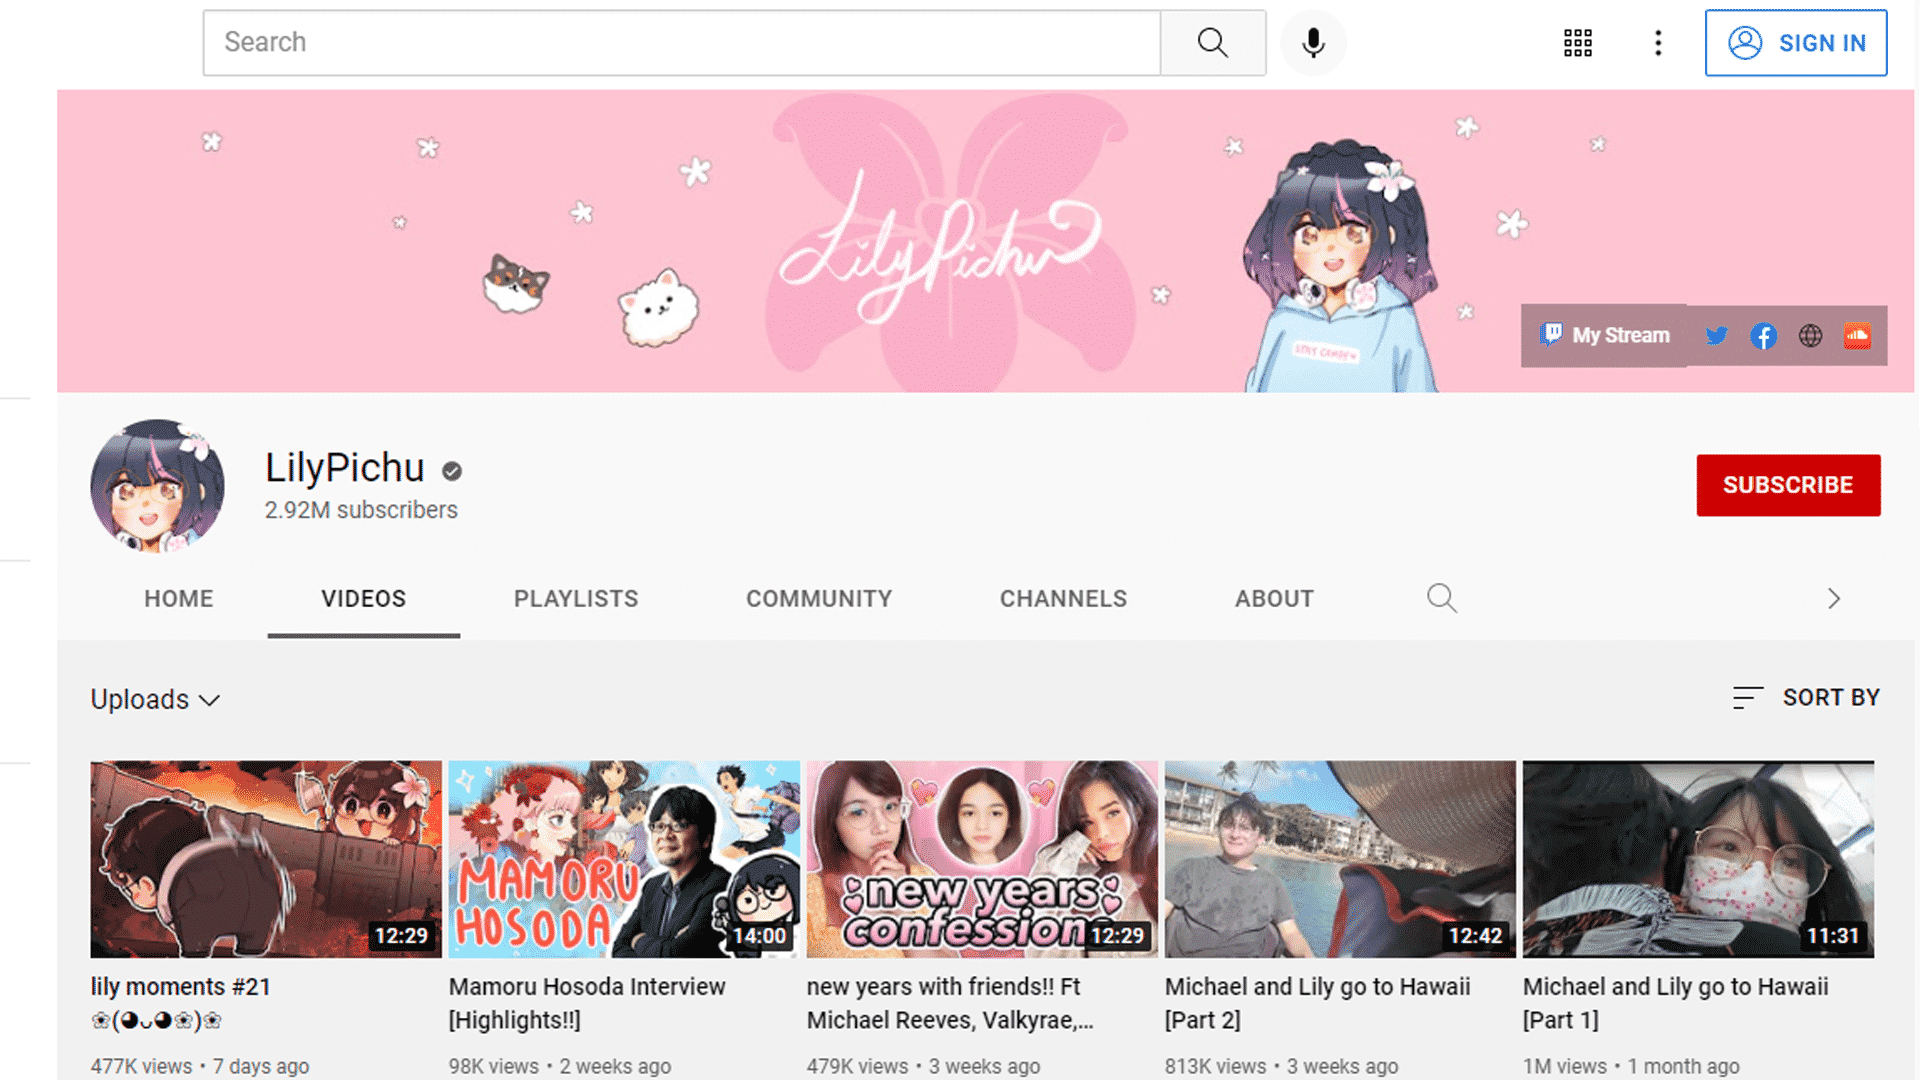Click '1M views • 1 month ago' text
Screen dimensions: 1920x1080
pyautogui.click(x=1631, y=1066)
